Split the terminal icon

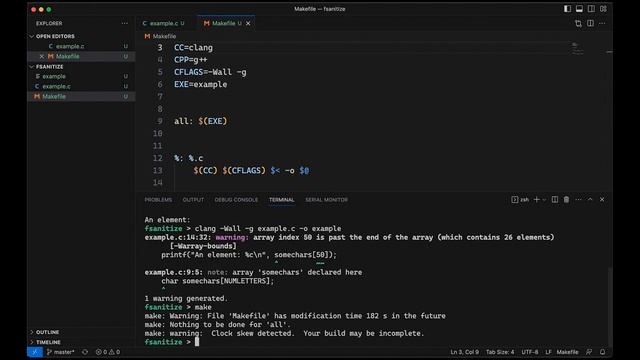[555, 200]
